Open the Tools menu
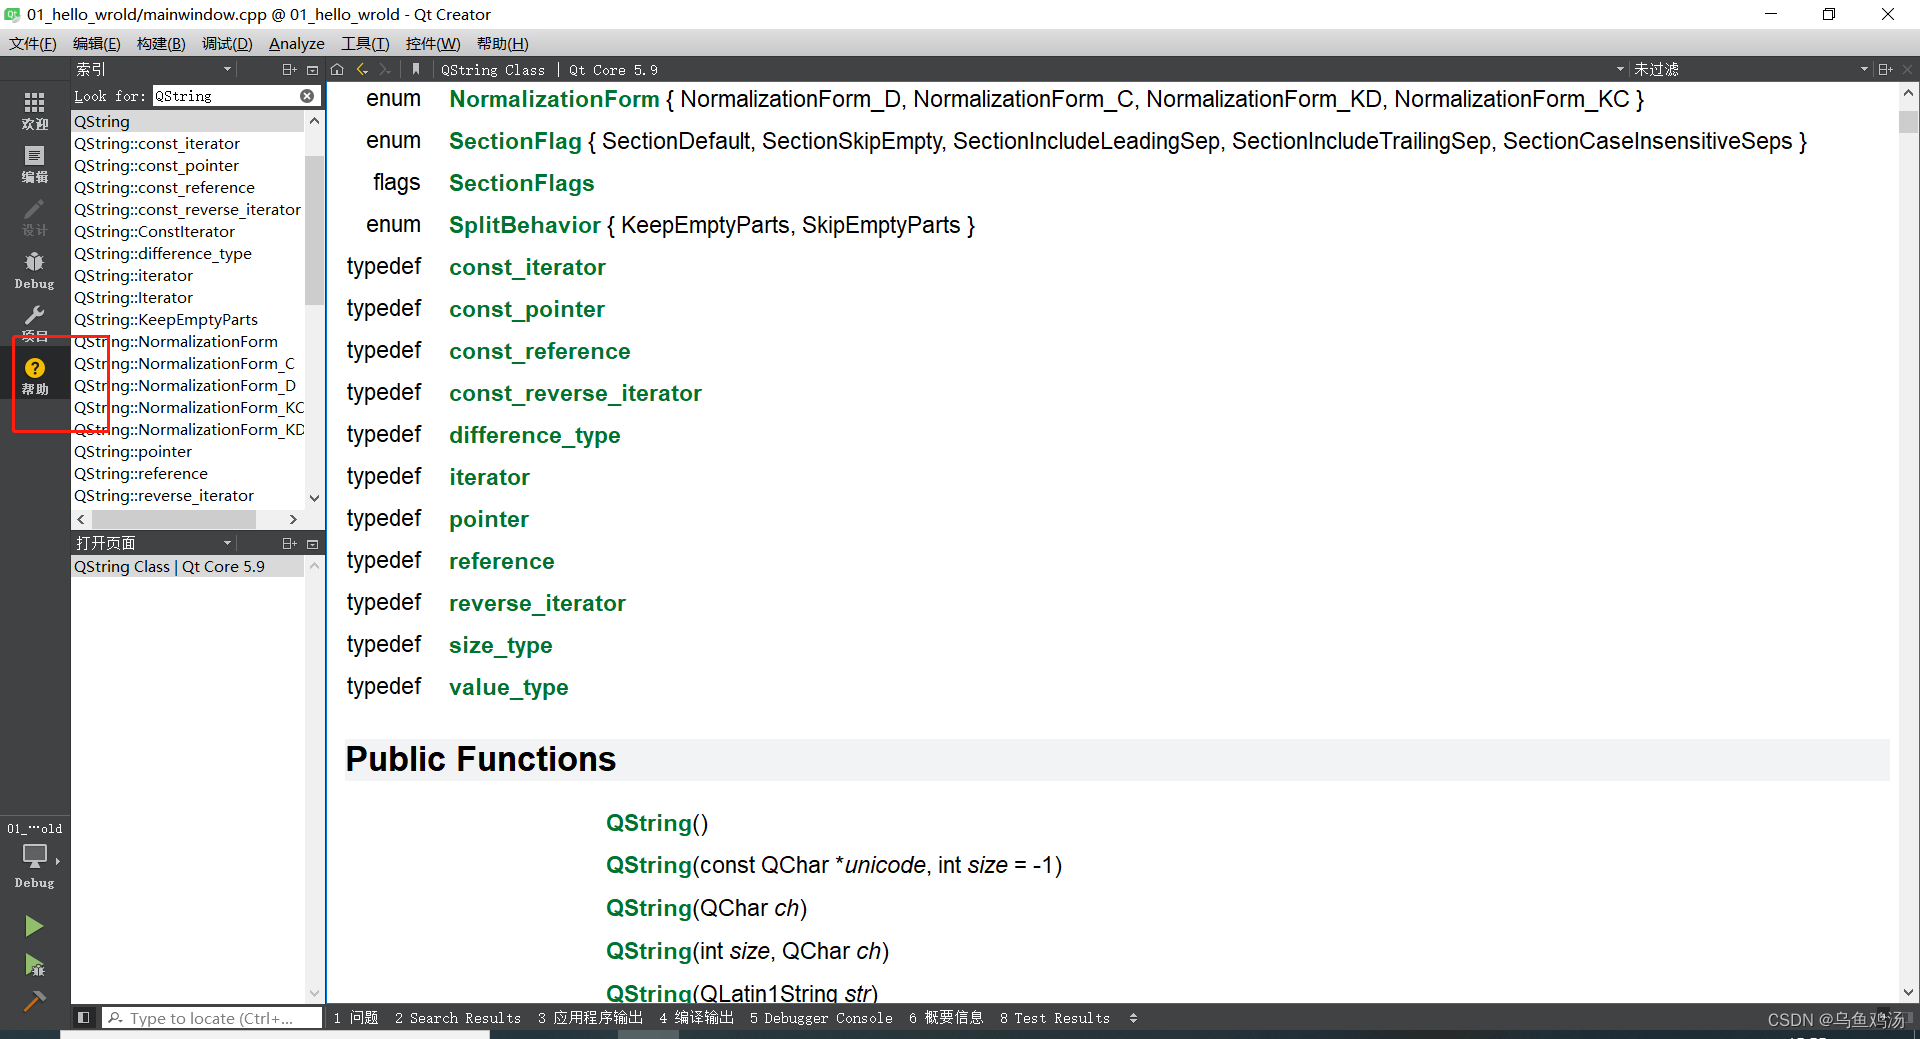Viewport: 1920px width, 1039px height. click(x=365, y=43)
